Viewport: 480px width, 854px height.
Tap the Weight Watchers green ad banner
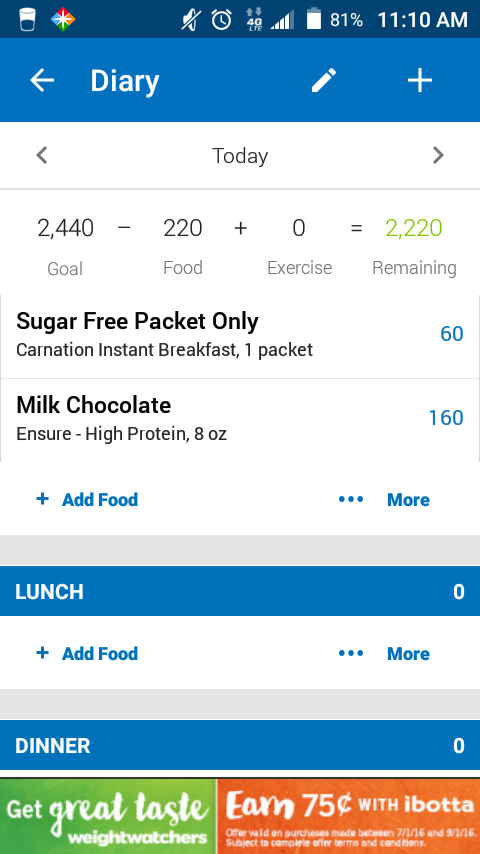click(x=108, y=816)
